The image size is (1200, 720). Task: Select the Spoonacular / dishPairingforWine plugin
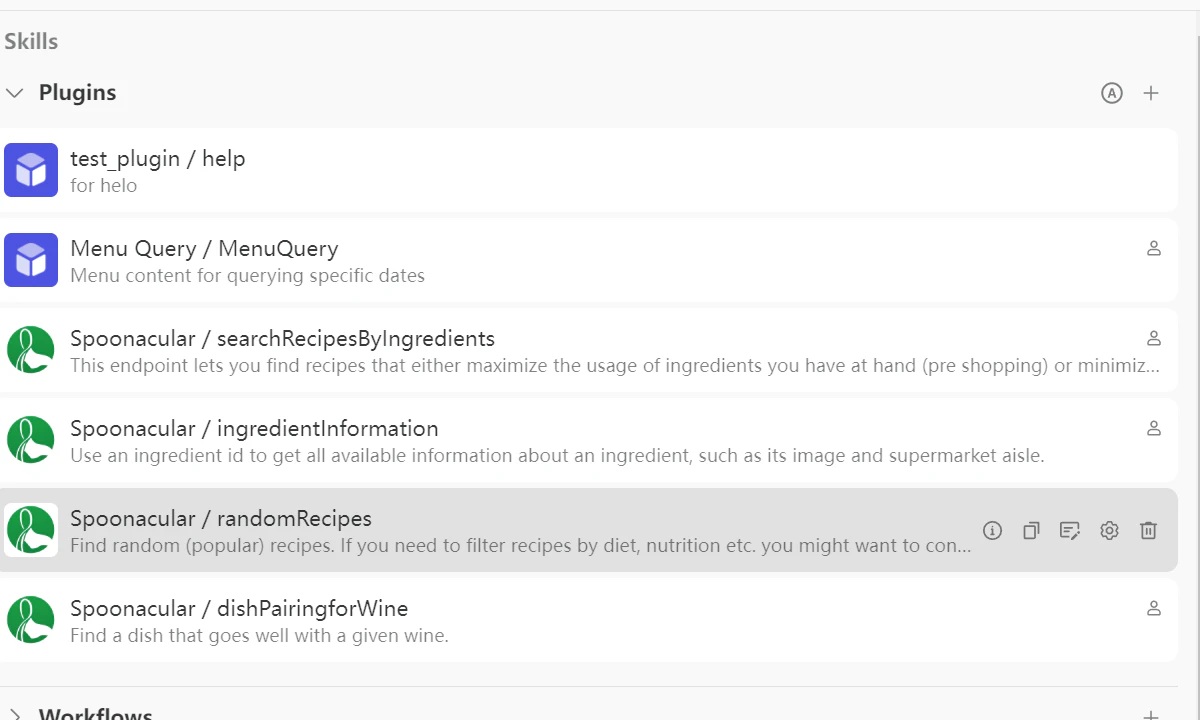tap(239, 609)
